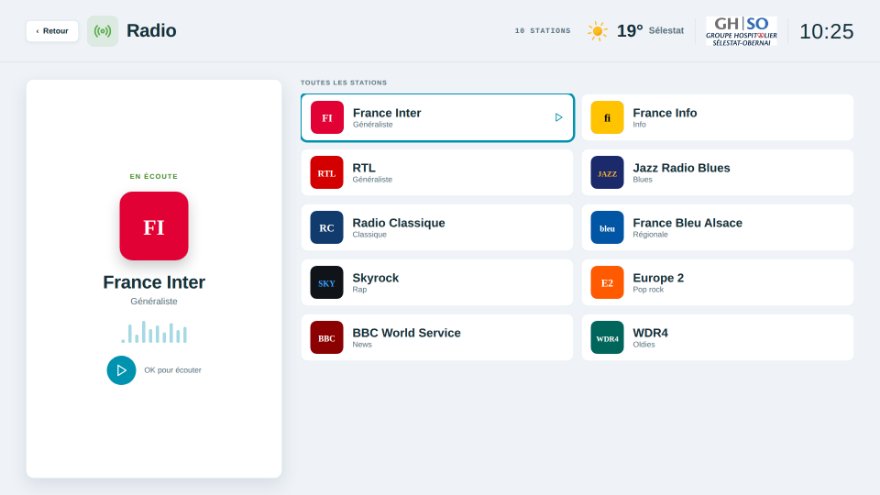Click the Oldies genre under WDR4
880x495 pixels.
point(644,345)
